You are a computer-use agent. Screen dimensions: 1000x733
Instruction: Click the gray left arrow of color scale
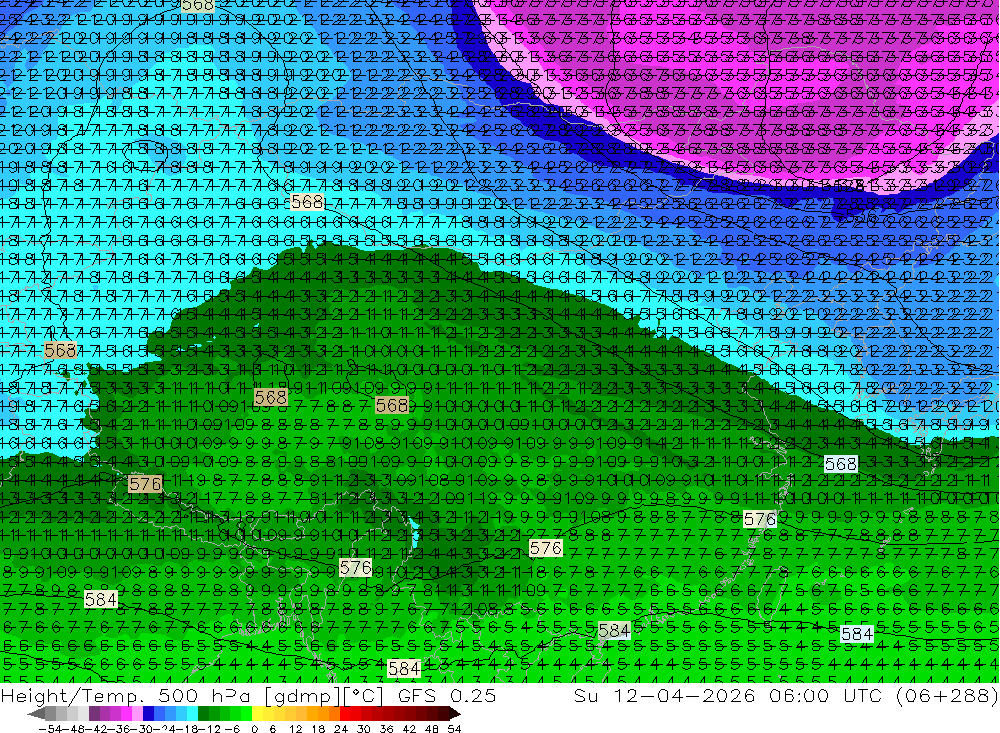37,714
